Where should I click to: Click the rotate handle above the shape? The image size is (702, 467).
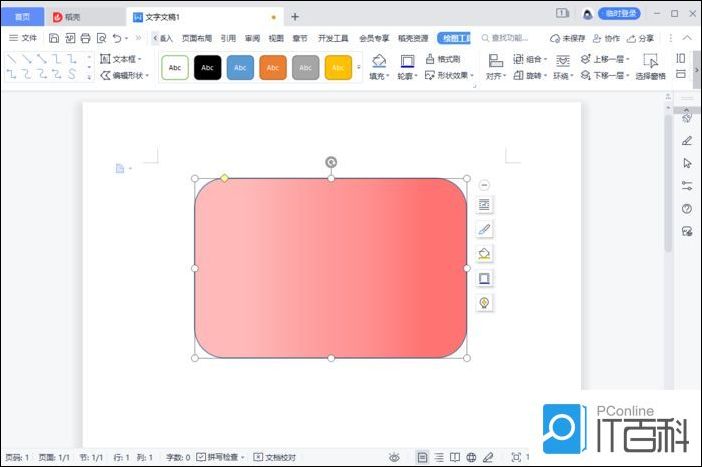point(331,162)
